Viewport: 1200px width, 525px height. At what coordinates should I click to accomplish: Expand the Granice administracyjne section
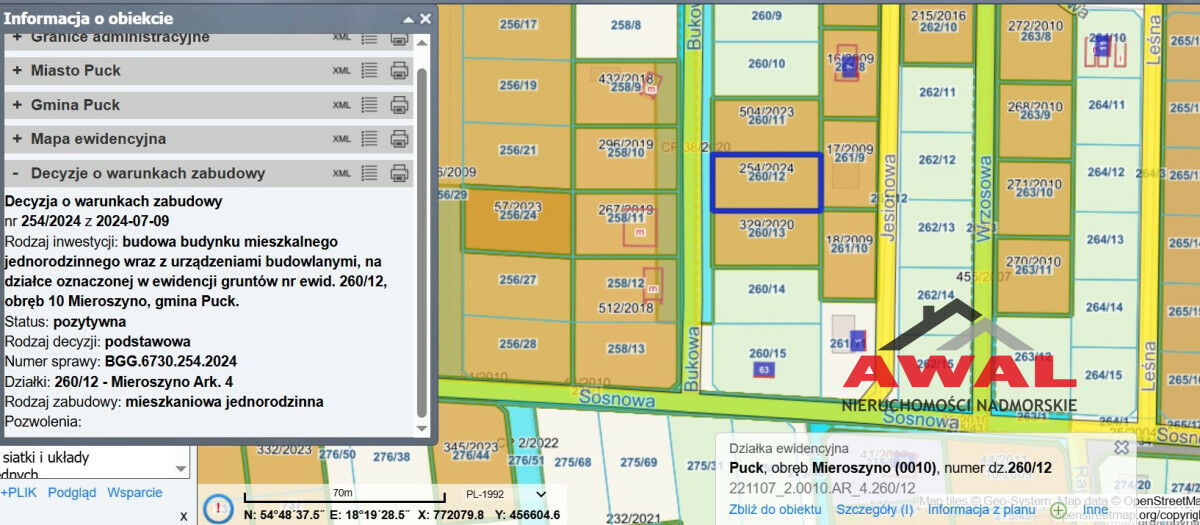coord(17,37)
